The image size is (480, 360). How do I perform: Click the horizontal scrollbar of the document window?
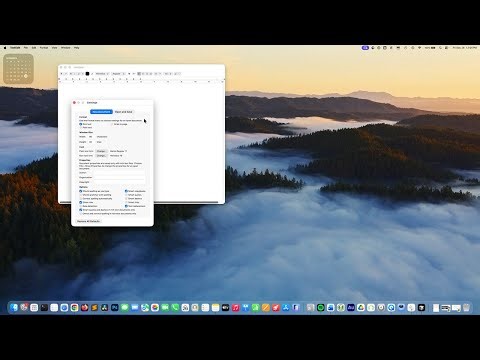pos(139,202)
